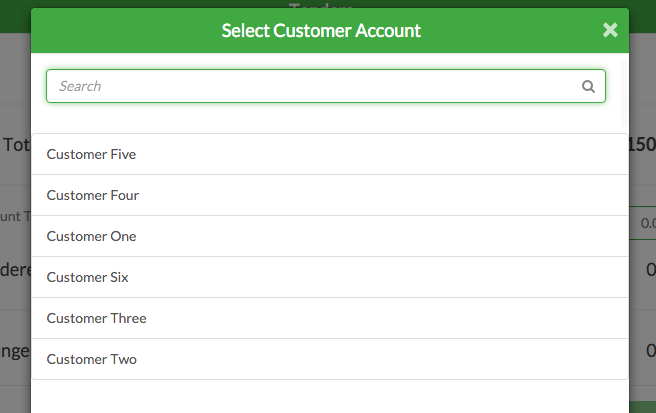Click the truncated Amount Tendered label behind the dialog
Image resolution: width=656 pixels, height=413 pixels.
[15, 216]
